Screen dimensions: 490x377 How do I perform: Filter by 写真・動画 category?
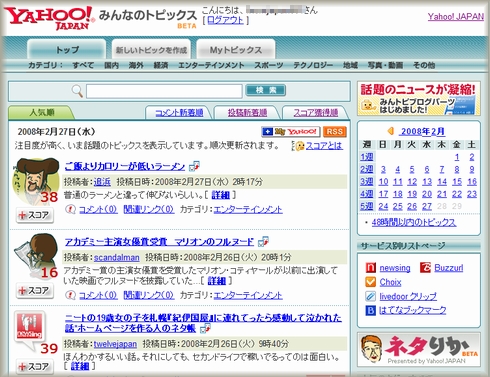pos(385,65)
